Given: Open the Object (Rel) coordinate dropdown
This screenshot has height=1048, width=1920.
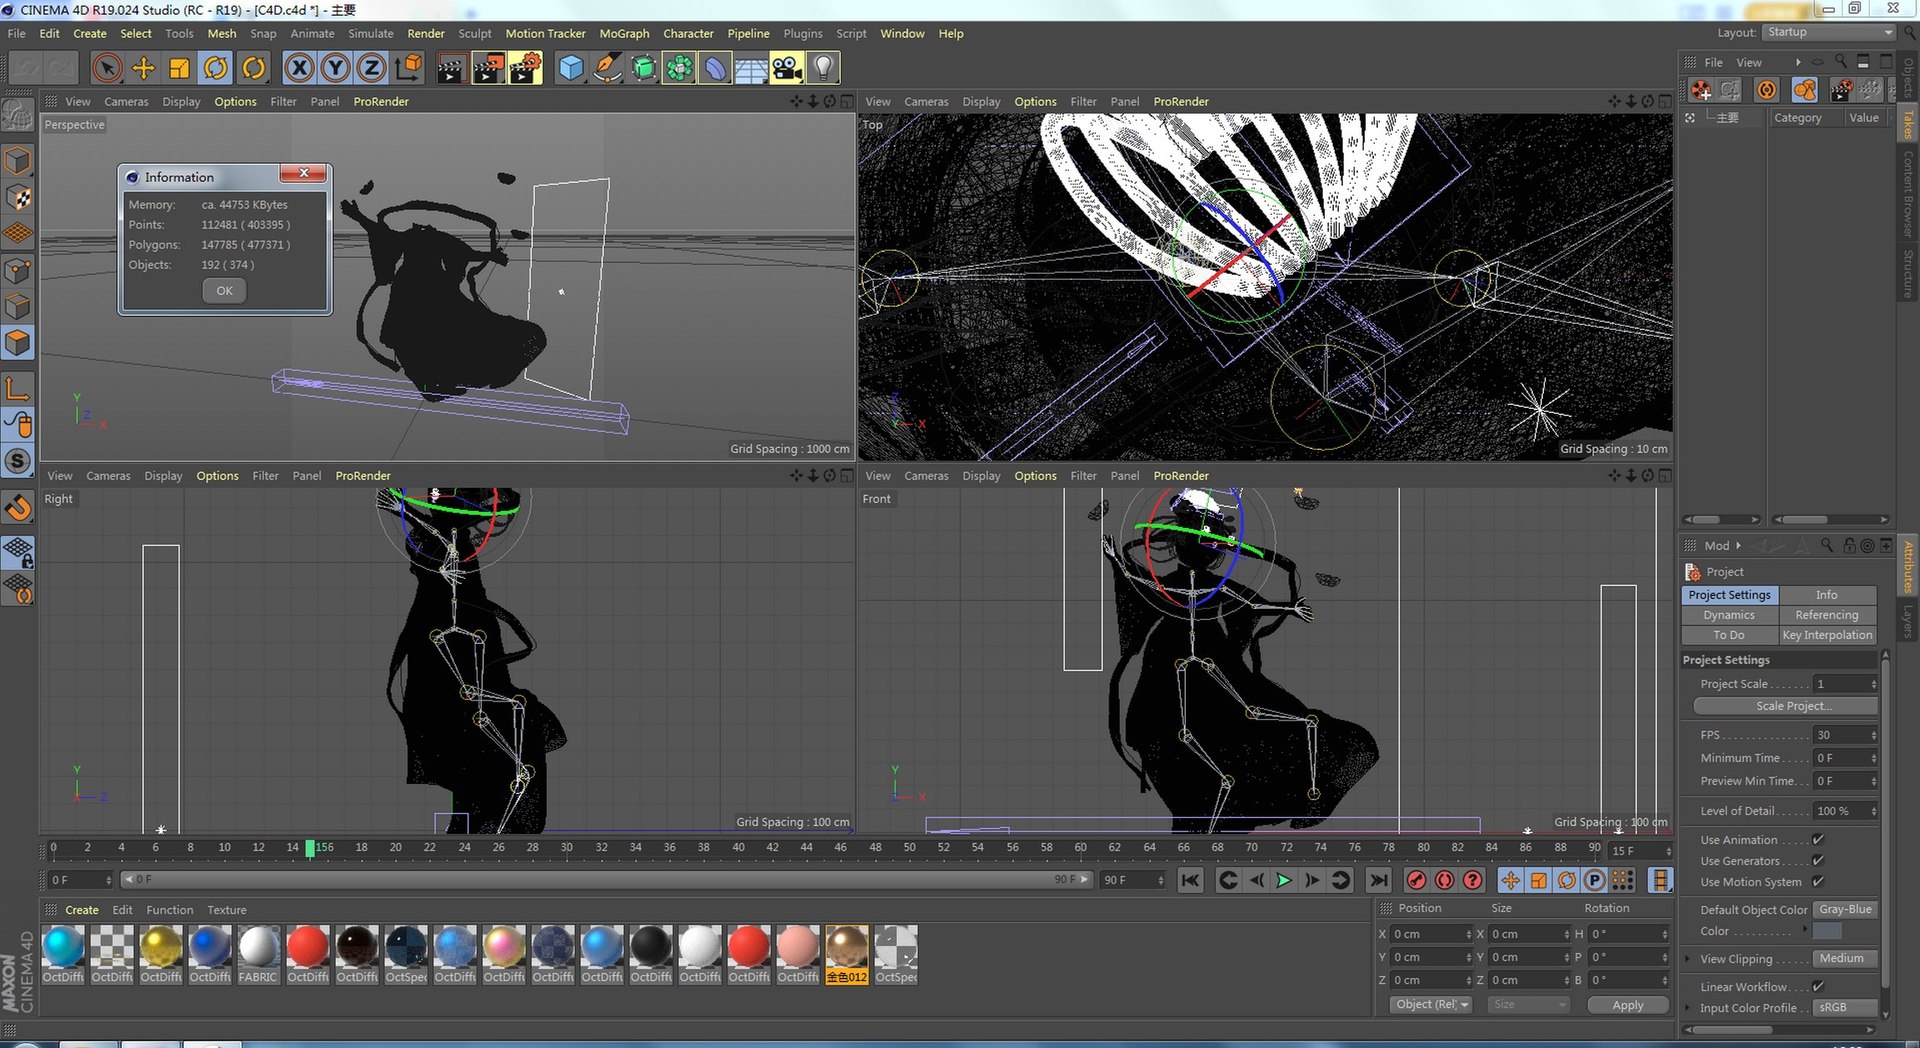Looking at the screenshot, I should (x=1431, y=1005).
